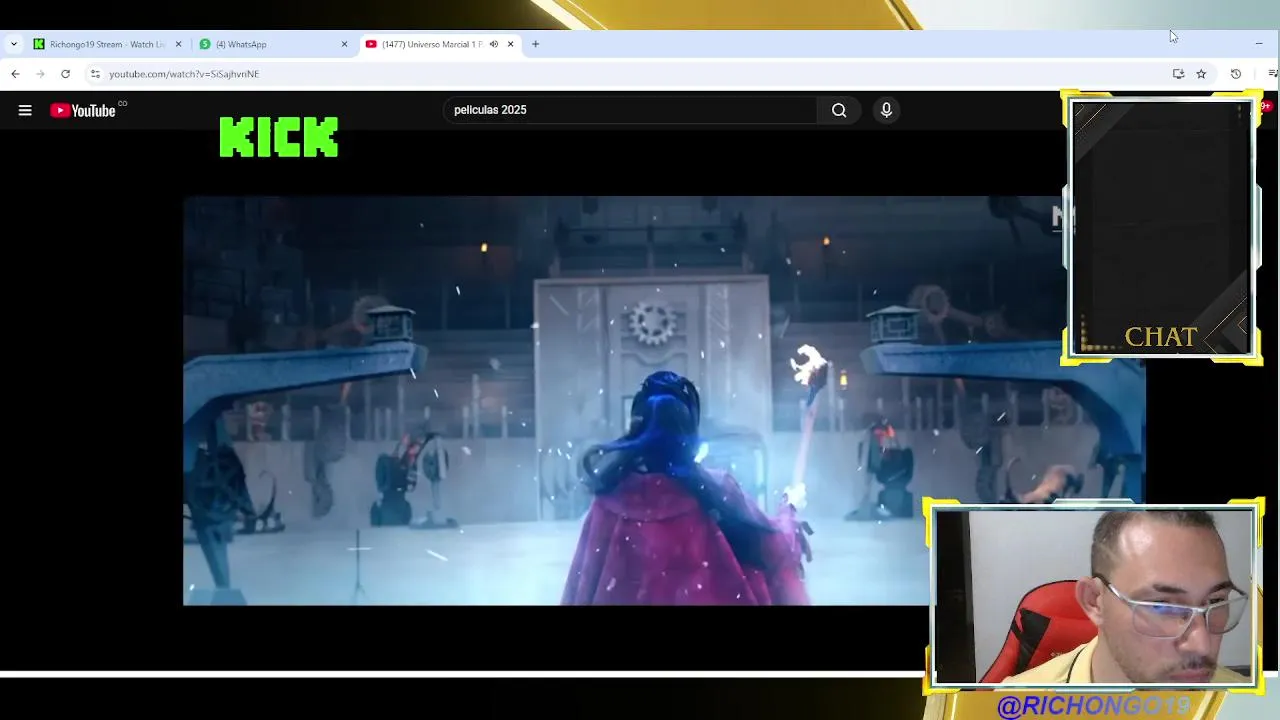This screenshot has width=1280, height=720.
Task: Switch to the Richongo19 Stream tab
Action: click(108, 44)
